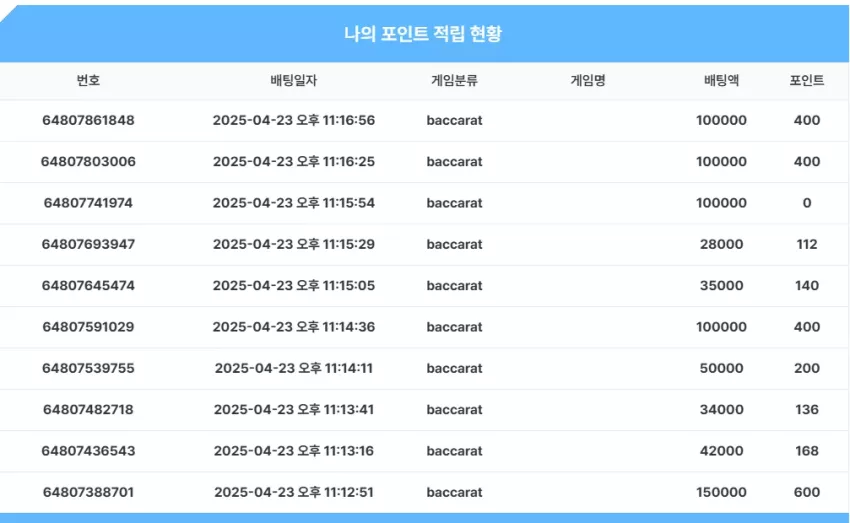Viewport: 850px width, 523px height.
Task: Select bet number 64807436543
Action: (x=88, y=450)
